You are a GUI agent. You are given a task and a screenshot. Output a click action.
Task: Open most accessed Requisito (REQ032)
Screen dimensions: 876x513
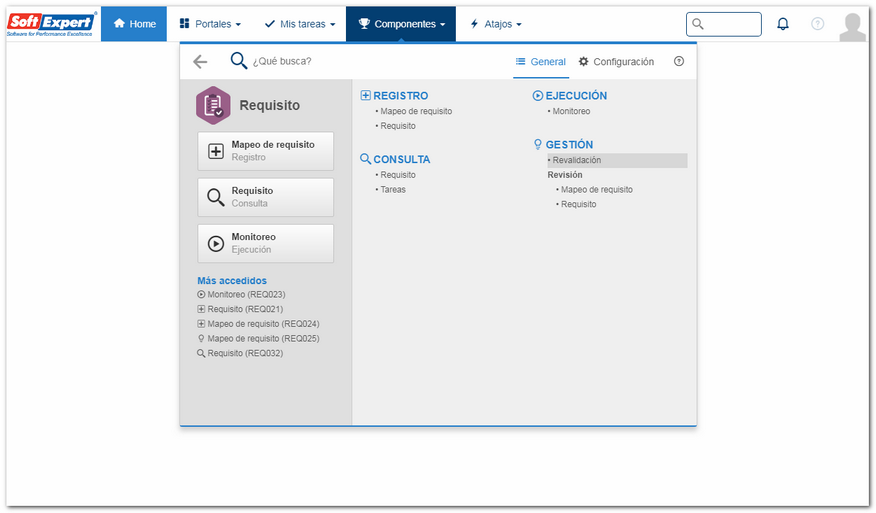240,353
